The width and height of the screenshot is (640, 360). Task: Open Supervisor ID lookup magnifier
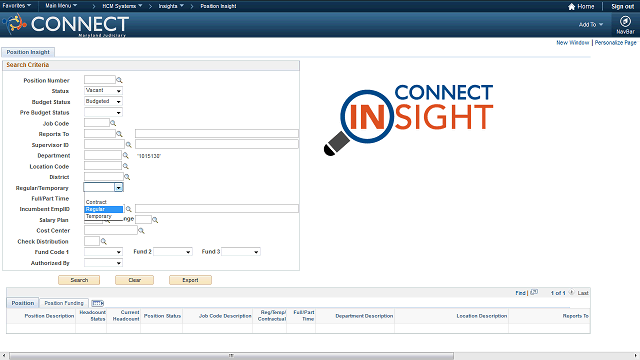(x=129, y=145)
